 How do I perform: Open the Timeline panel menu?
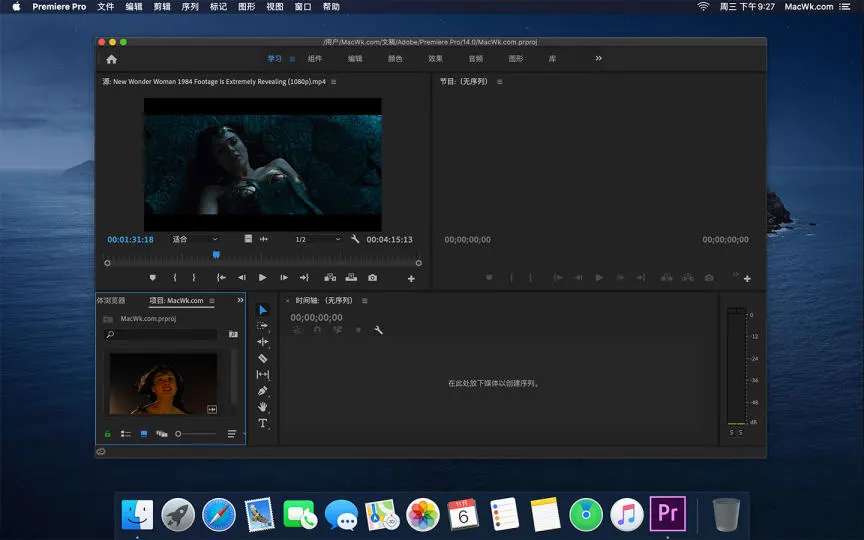coord(364,301)
